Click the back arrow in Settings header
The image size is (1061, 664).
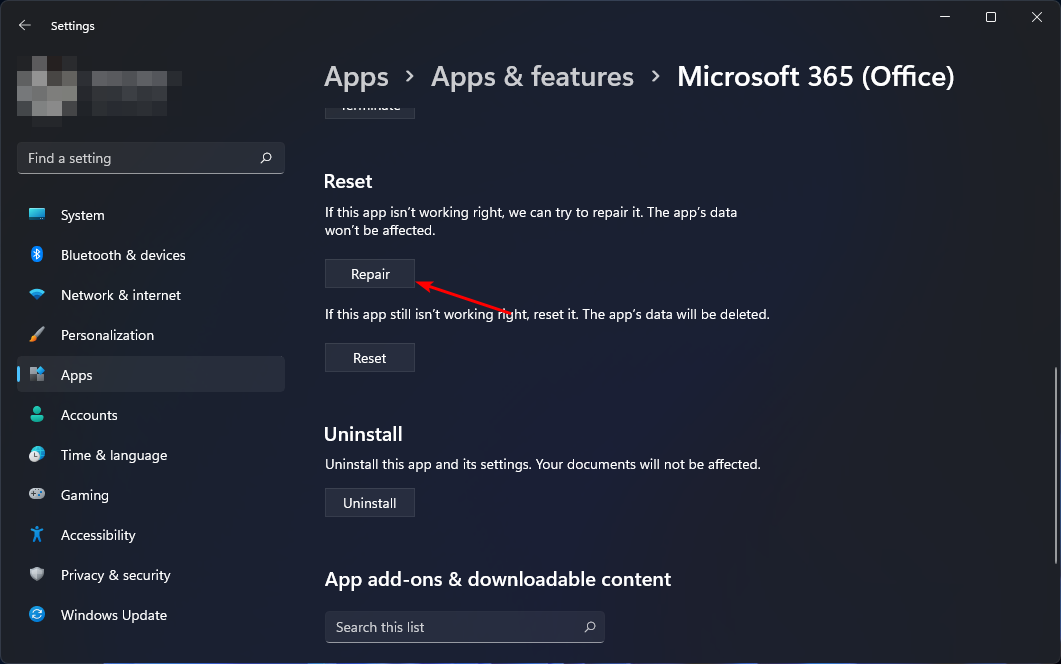coord(25,25)
